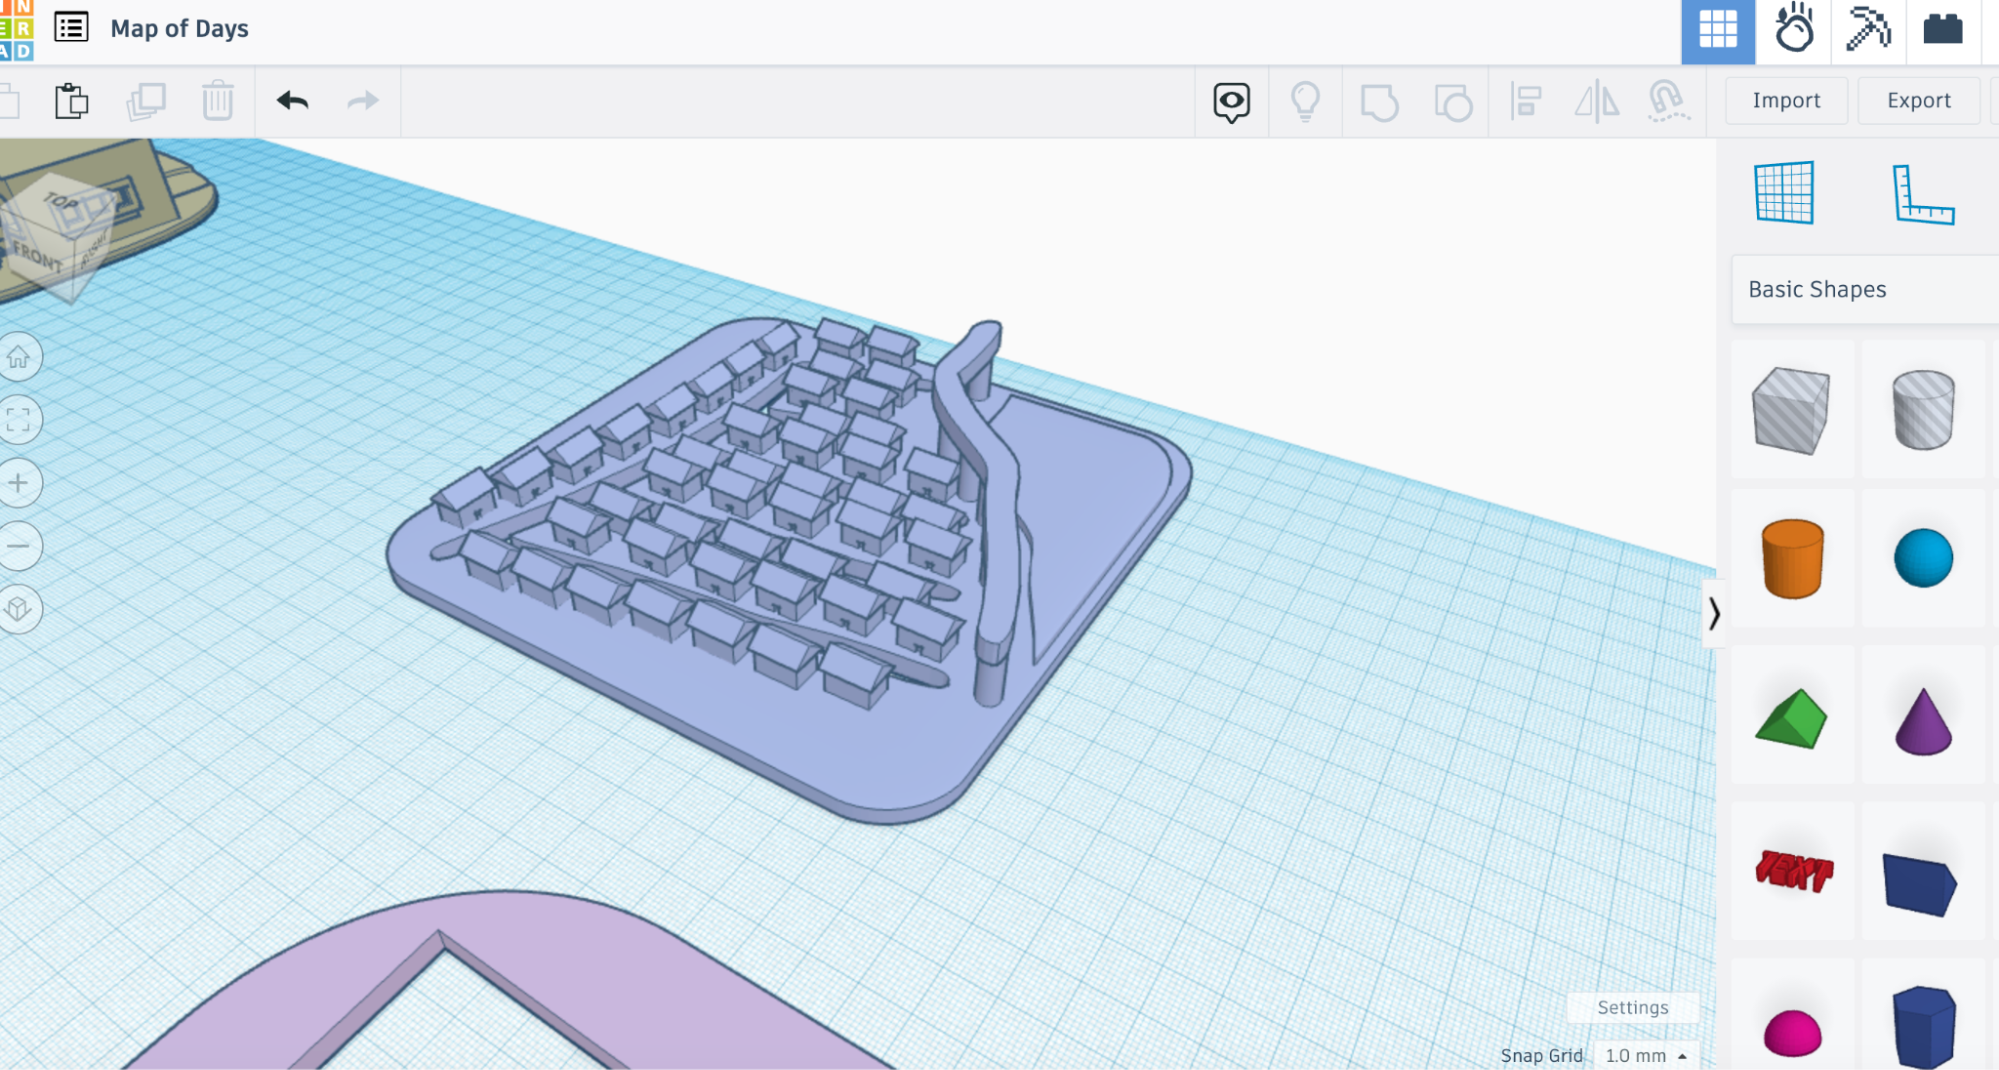The image size is (1999, 1070).
Task: Click the Map of Days design title
Action: [x=179, y=28]
